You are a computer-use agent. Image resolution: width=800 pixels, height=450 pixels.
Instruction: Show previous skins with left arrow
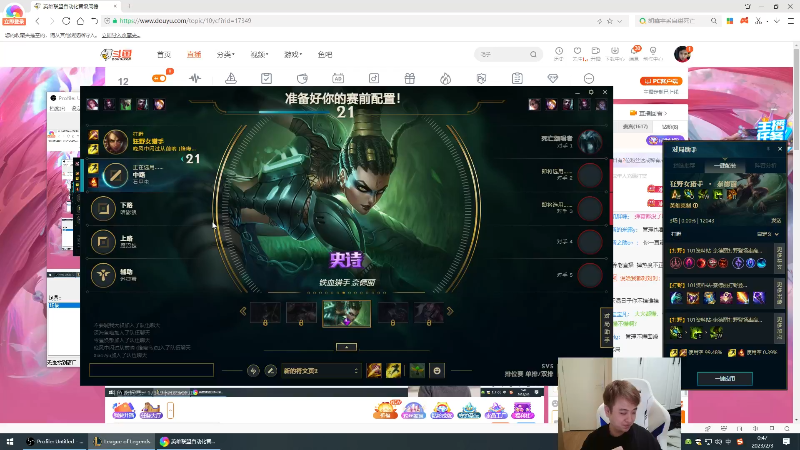243,311
